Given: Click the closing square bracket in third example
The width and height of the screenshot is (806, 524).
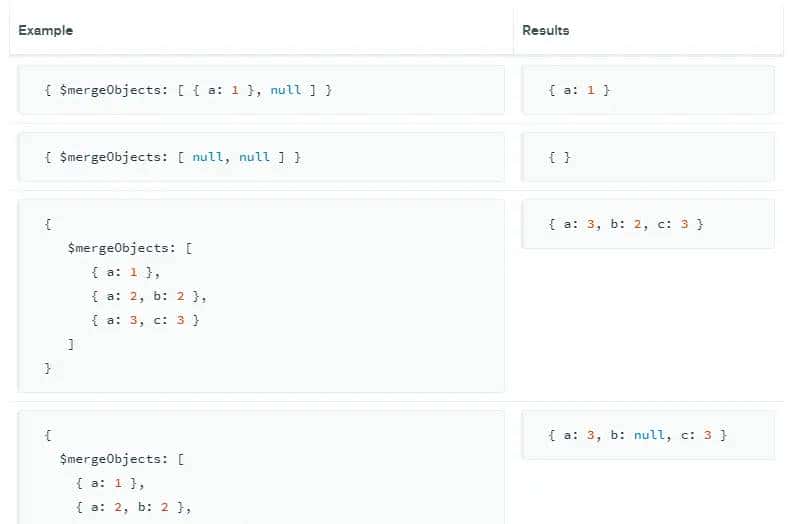Looking at the screenshot, I should tap(70, 344).
